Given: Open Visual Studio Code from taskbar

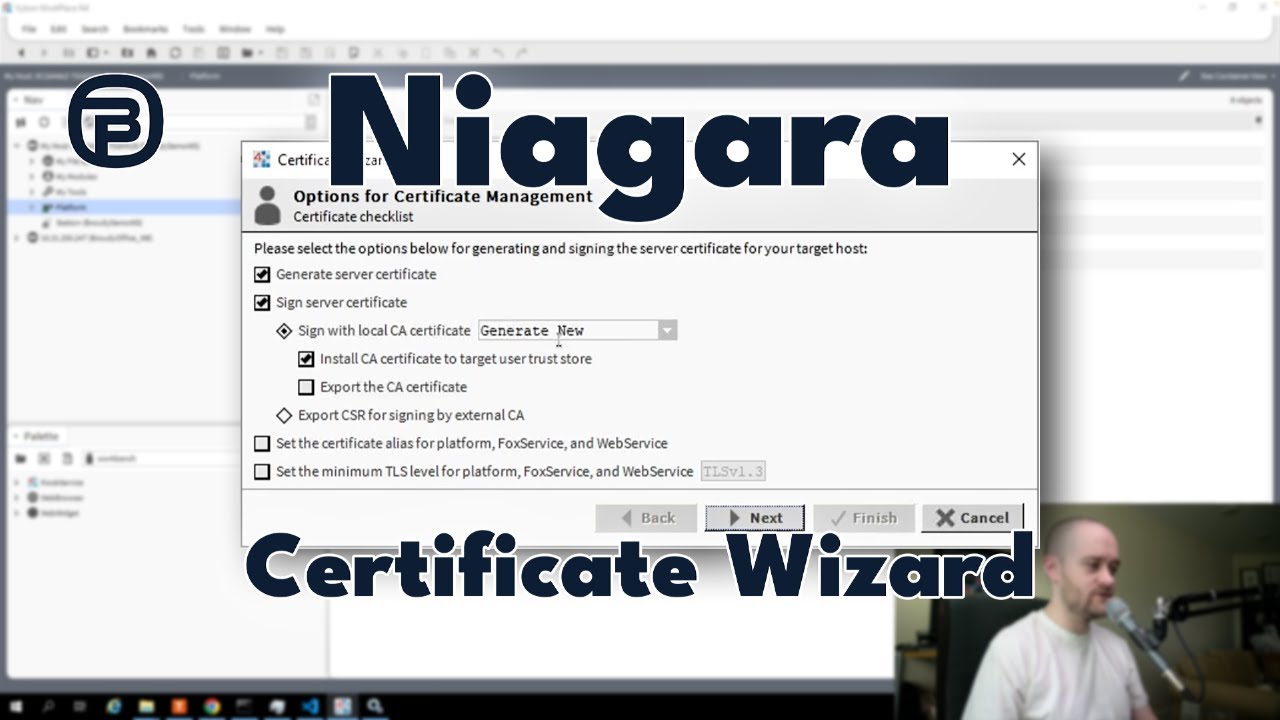Looking at the screenshot, I should point(310,706).
